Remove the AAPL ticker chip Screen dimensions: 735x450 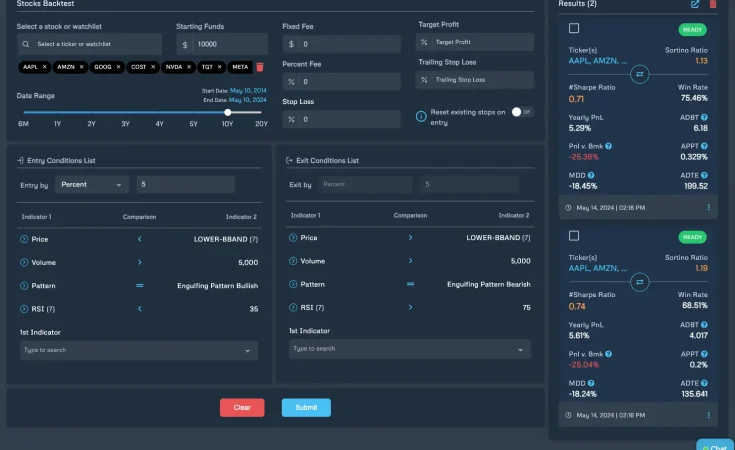pyautogui.click(x=46, y=67)
